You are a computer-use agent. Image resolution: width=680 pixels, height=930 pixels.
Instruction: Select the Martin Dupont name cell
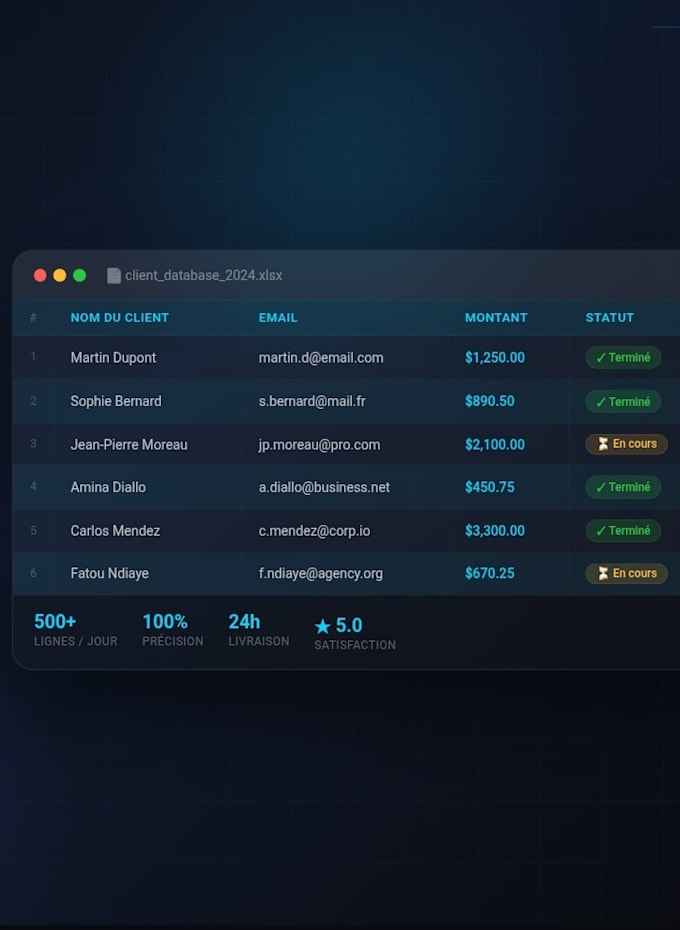coord(113,358)
